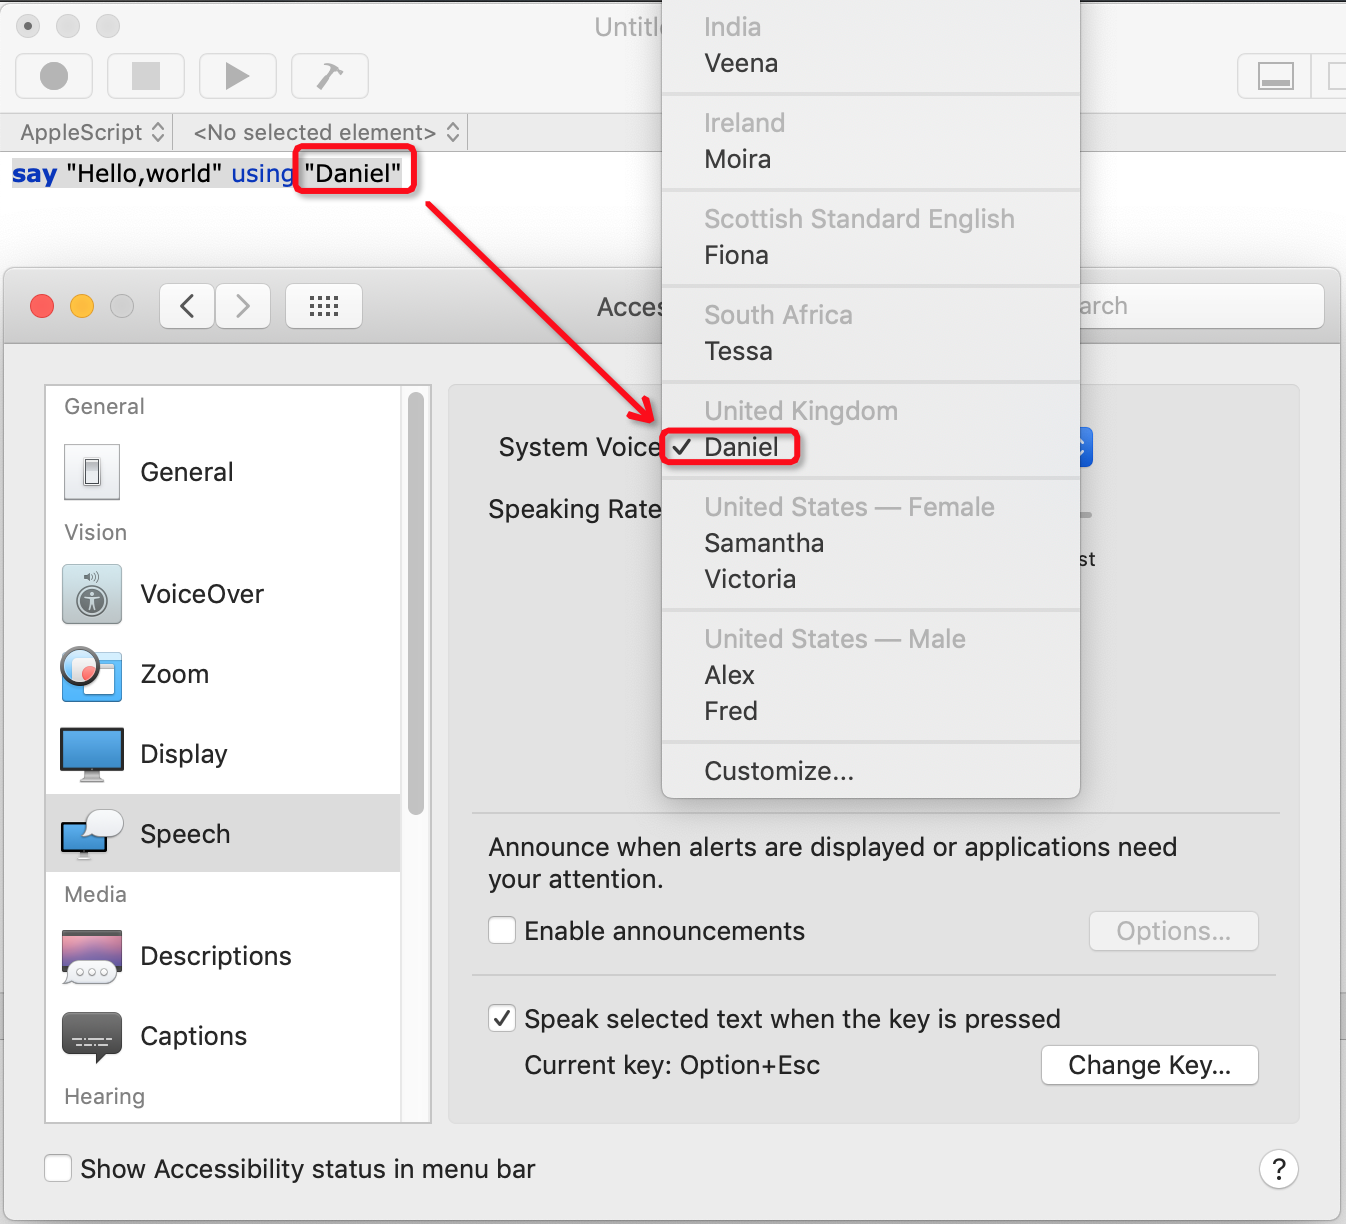The height and width of the screenshot is (1224, 1346).
Task: Toggle bottom pane view button in Script Editor
Action: tap(1276, 76)
